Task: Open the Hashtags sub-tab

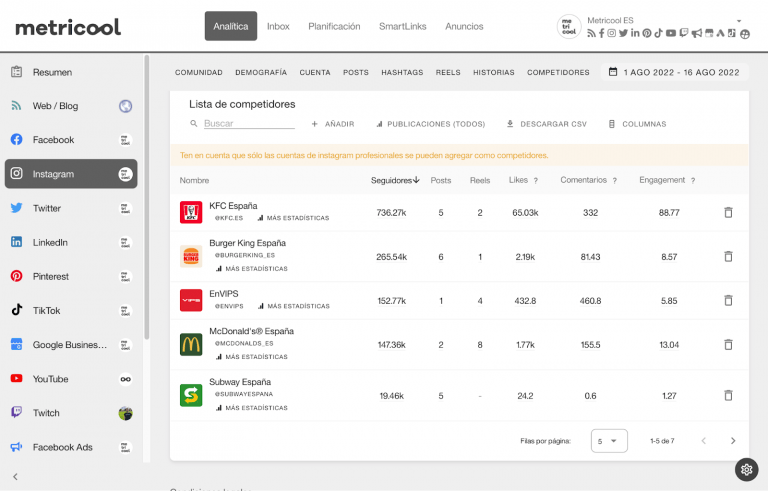Action: pyautogui.click(x=402, y=72)
